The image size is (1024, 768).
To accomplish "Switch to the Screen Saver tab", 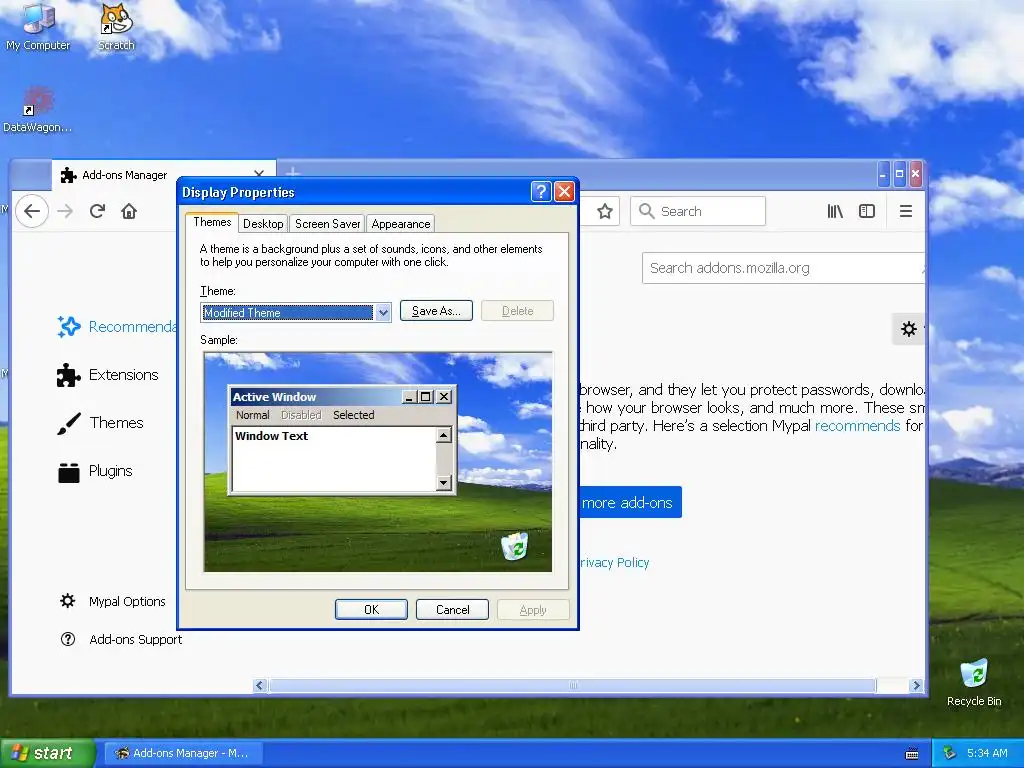I will click(x=327, y=224).
